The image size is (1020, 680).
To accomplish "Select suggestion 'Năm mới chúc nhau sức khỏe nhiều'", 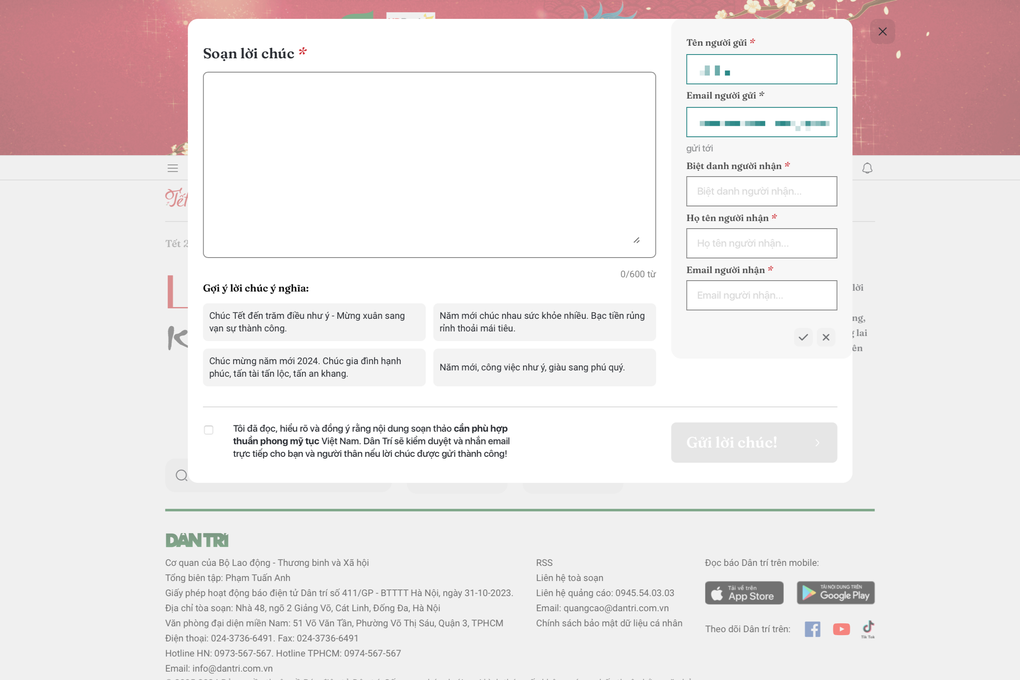I will pos(544,322).
